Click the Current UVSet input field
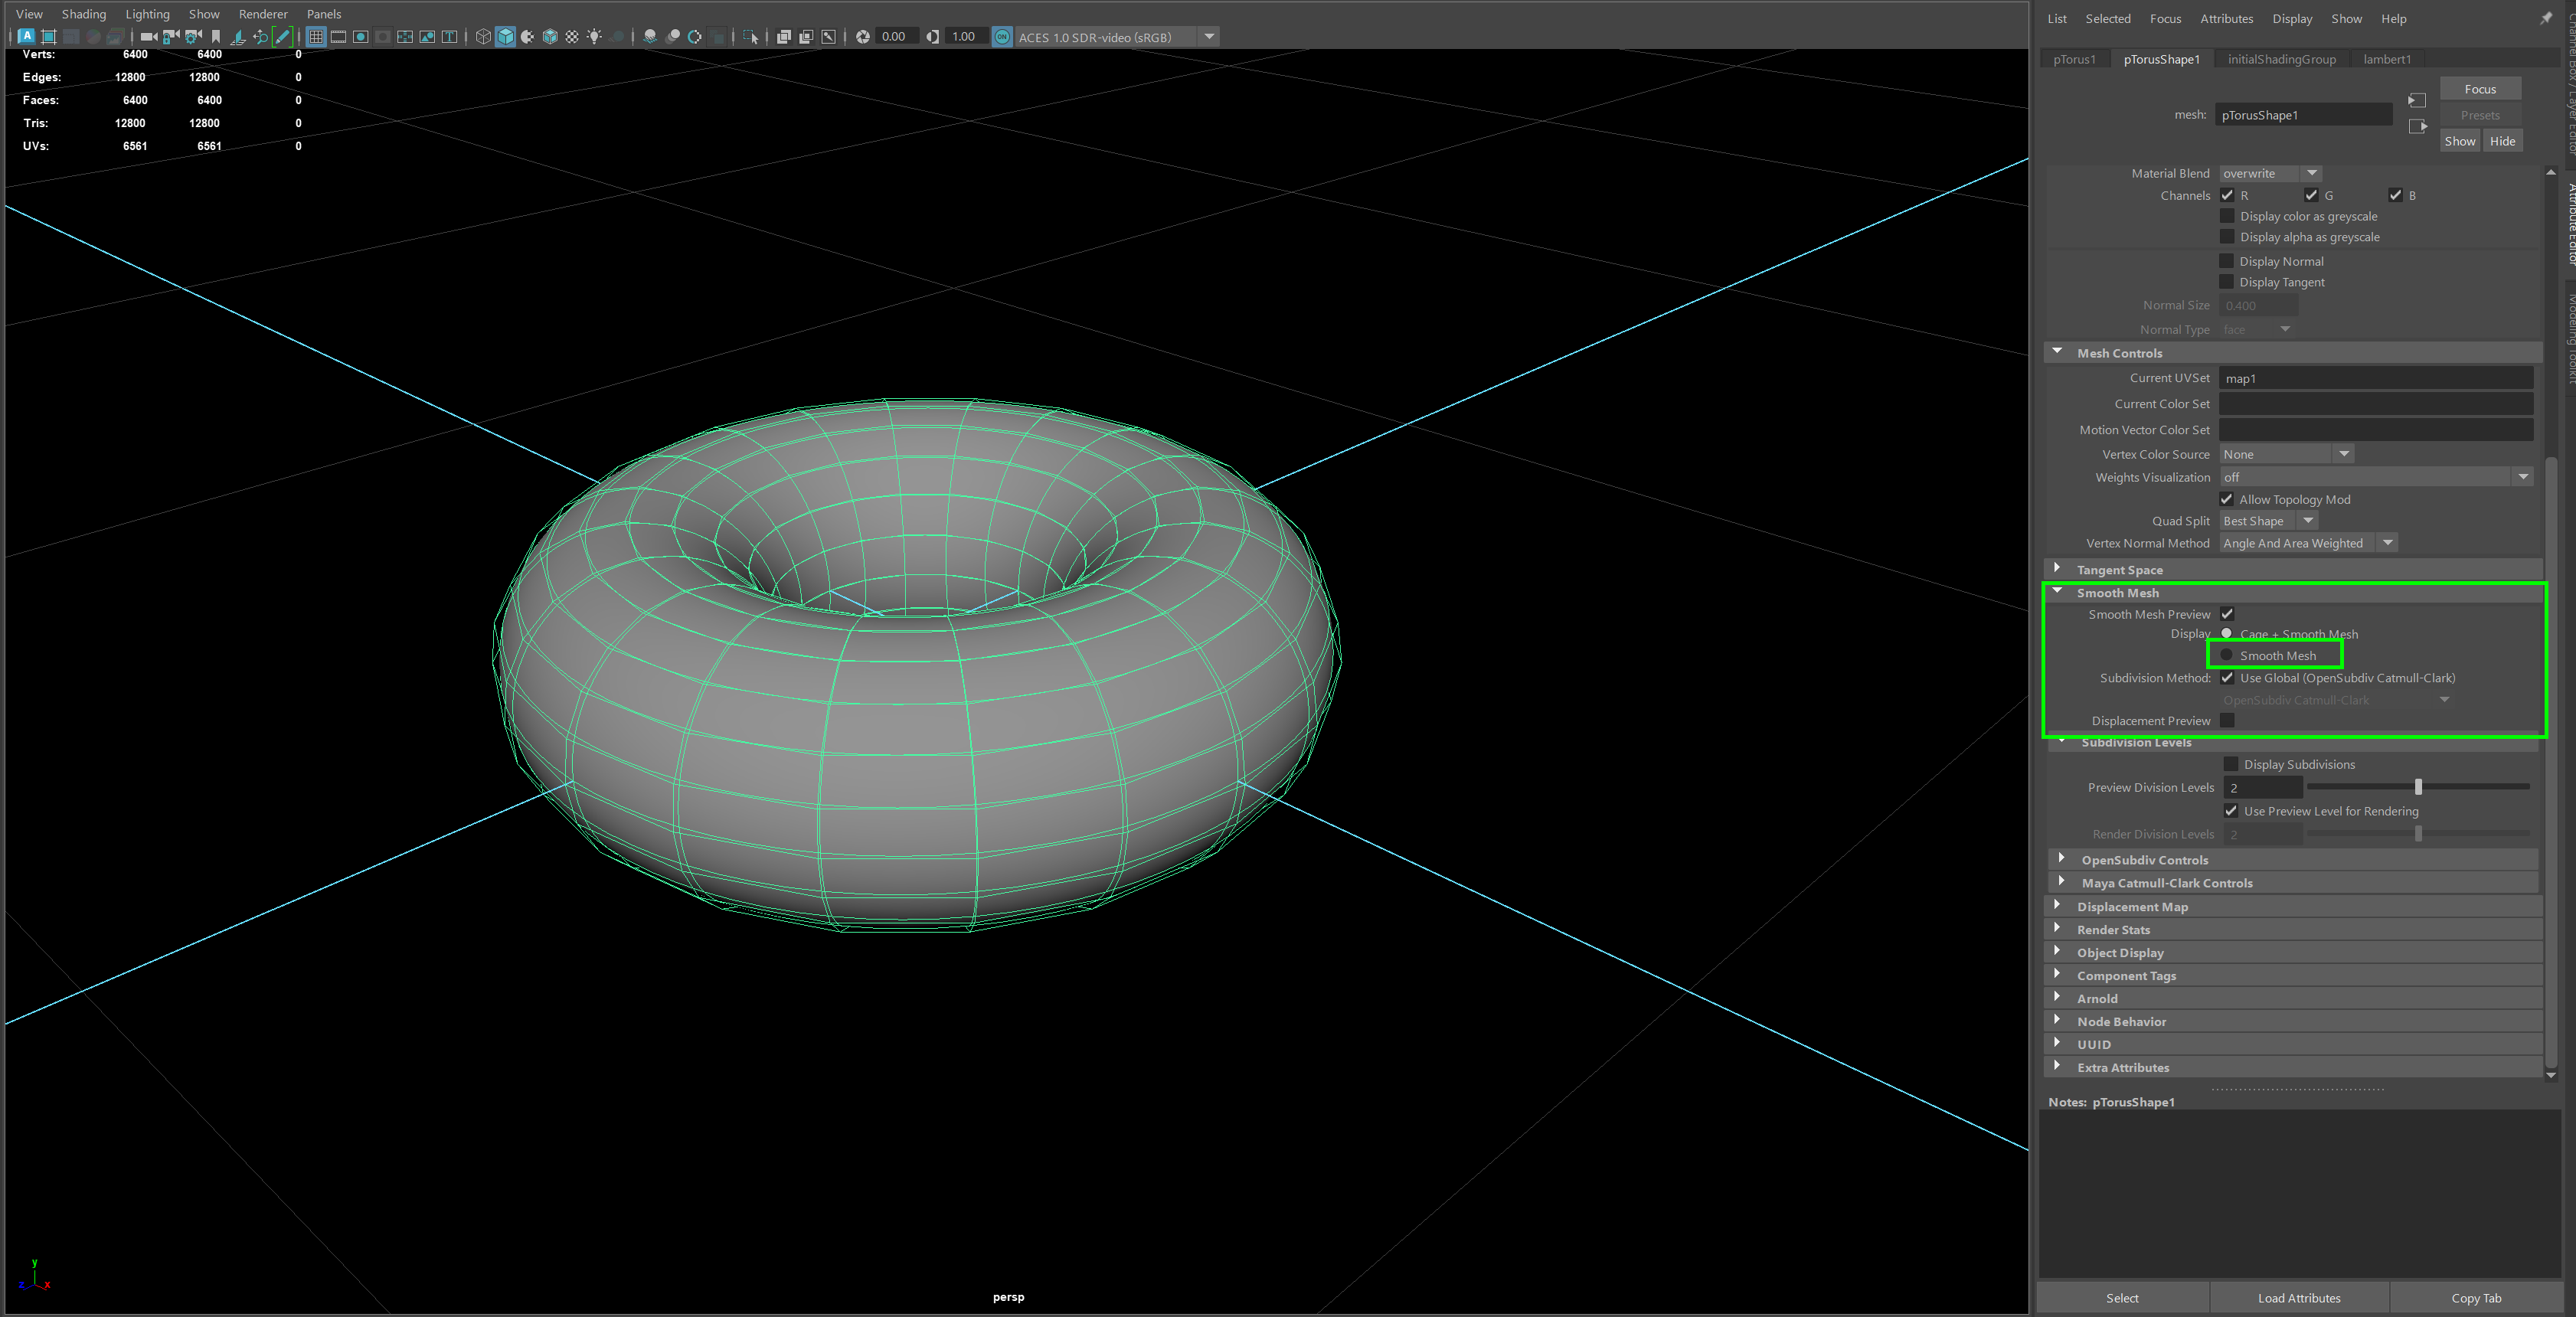The height and width of the screenshot is (1317, 2576). point(2375,378)
